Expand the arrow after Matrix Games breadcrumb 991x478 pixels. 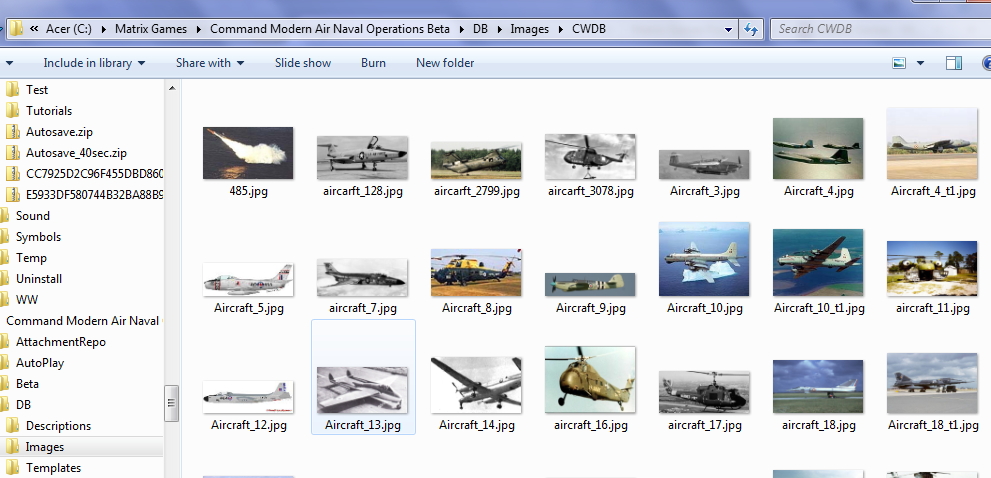199,29
